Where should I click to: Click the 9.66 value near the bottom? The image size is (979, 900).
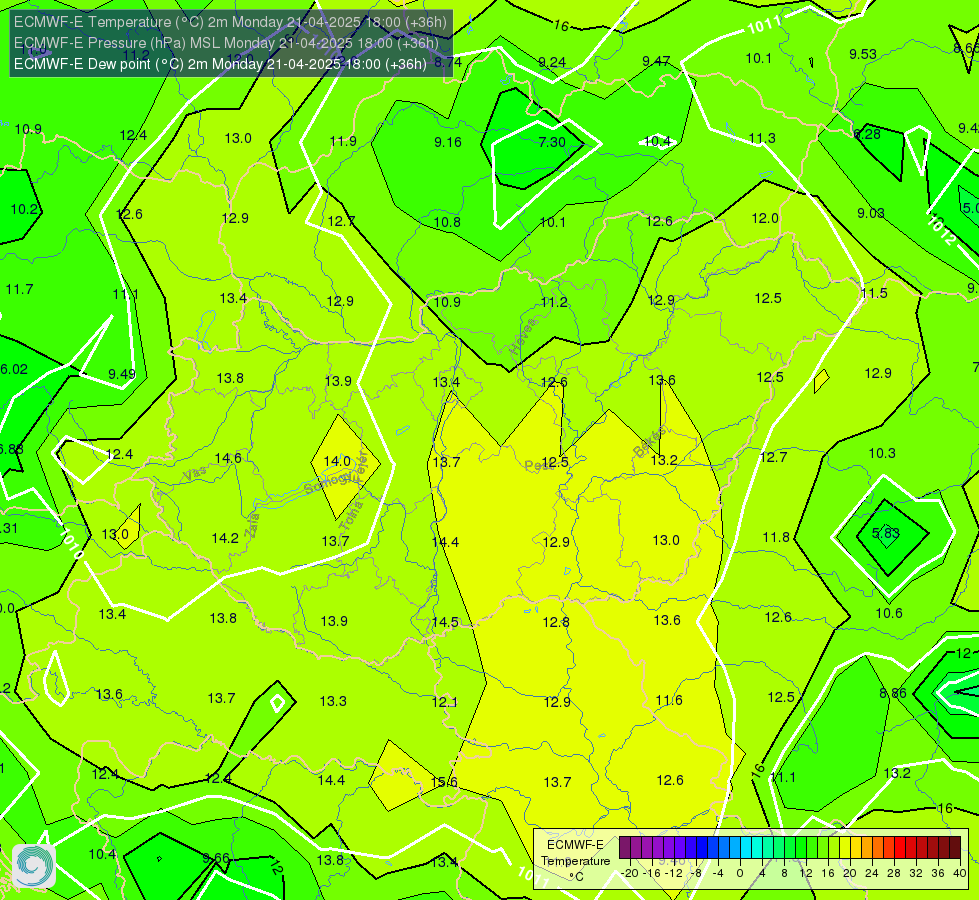[216, 859]
